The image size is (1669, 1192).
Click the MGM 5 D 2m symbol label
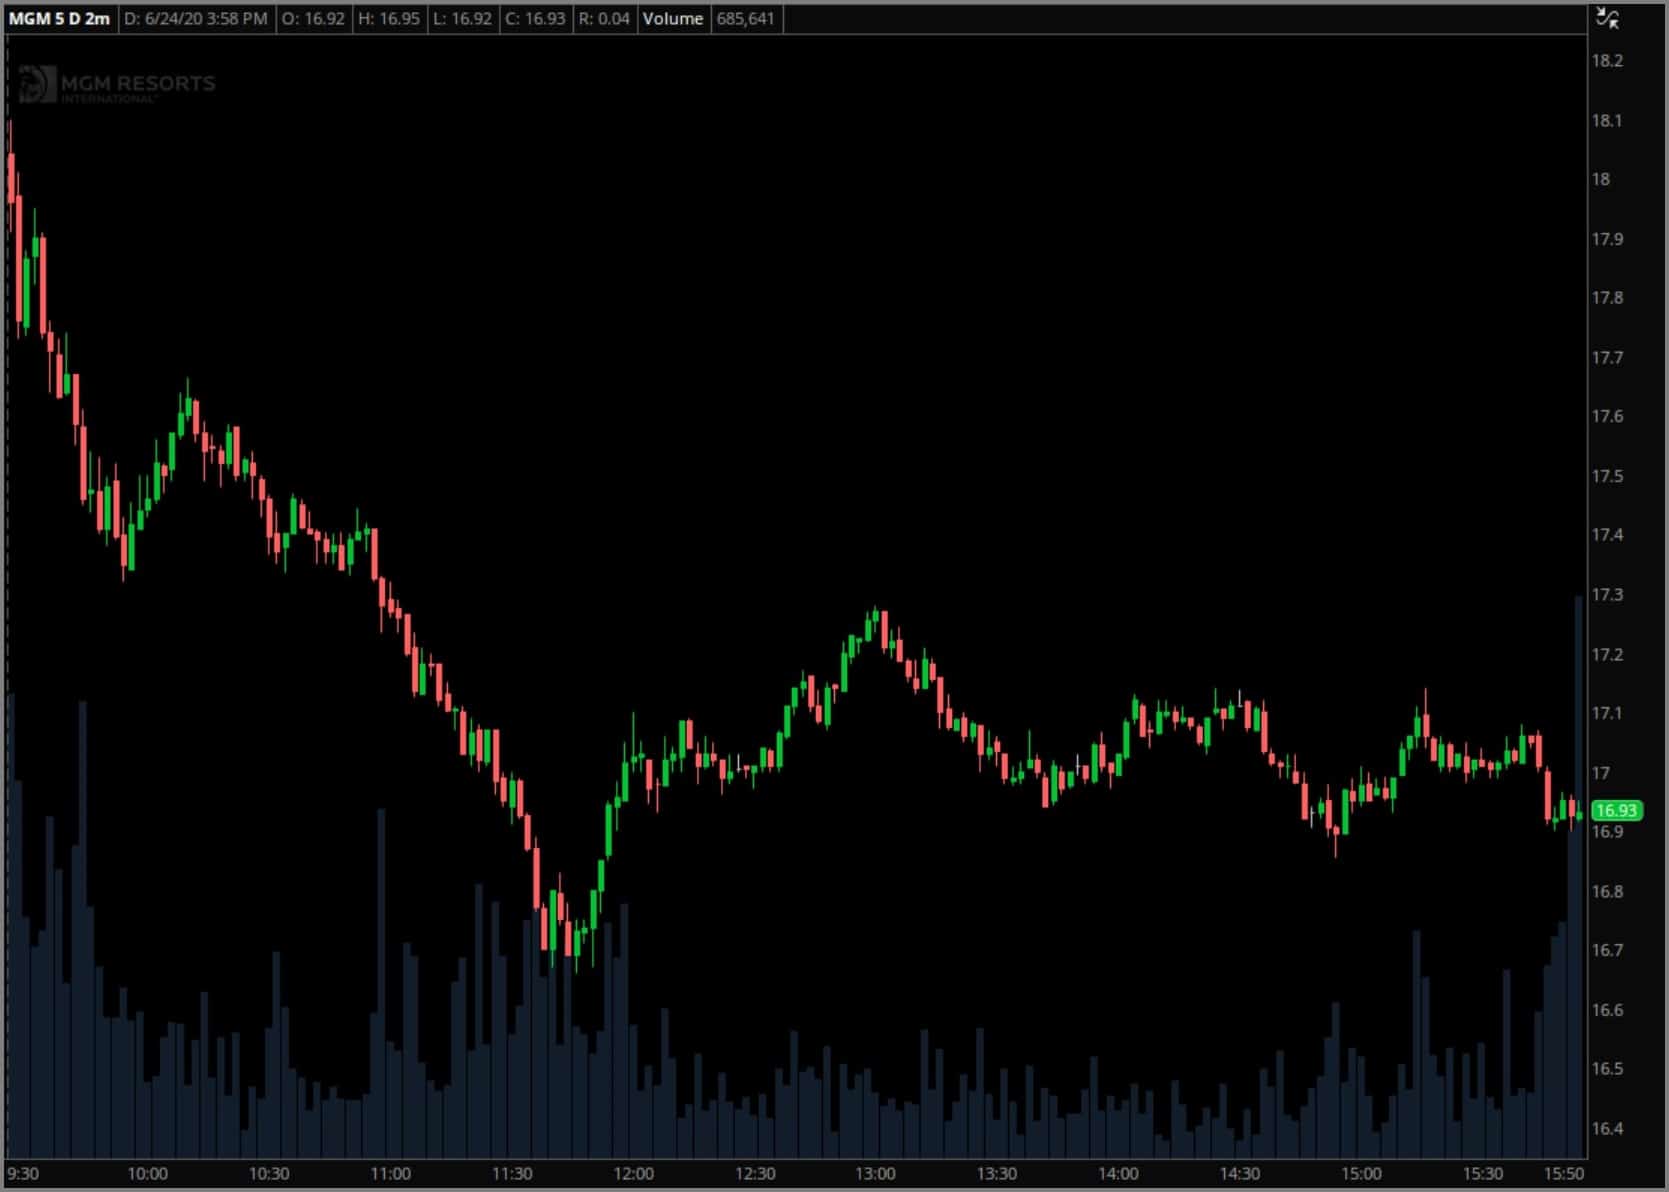tap(59, 18)
